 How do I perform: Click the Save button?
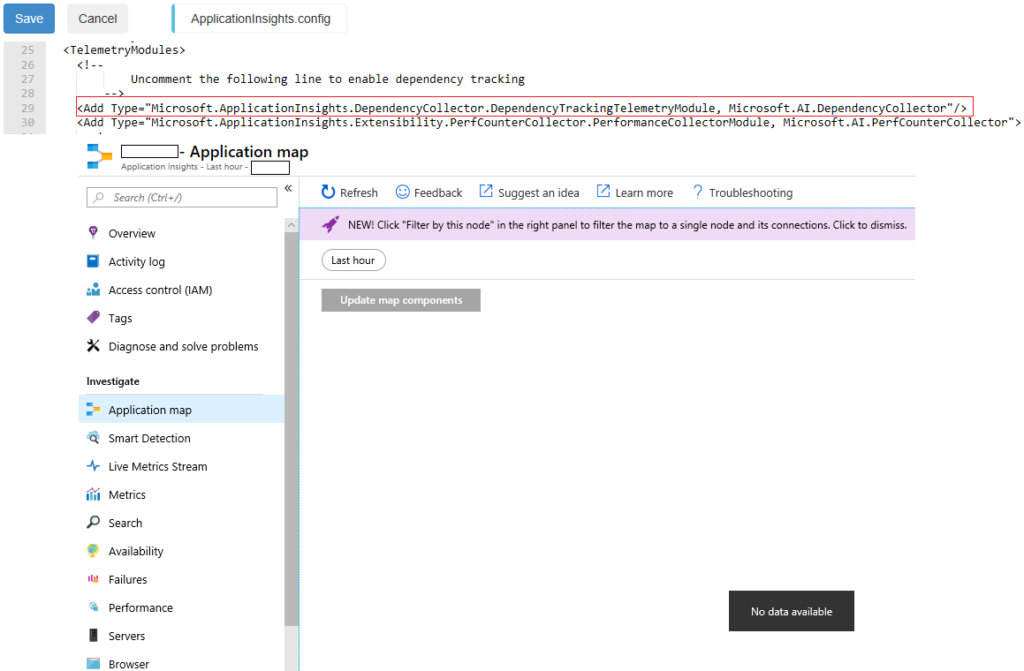(29, 18)
